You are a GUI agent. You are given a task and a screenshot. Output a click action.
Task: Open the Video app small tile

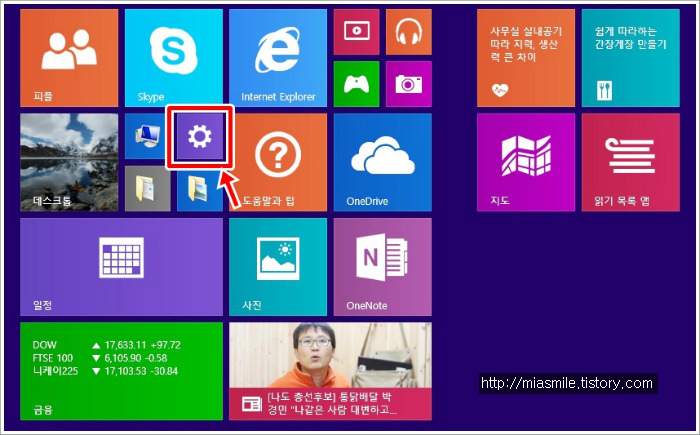pos(356,32)
